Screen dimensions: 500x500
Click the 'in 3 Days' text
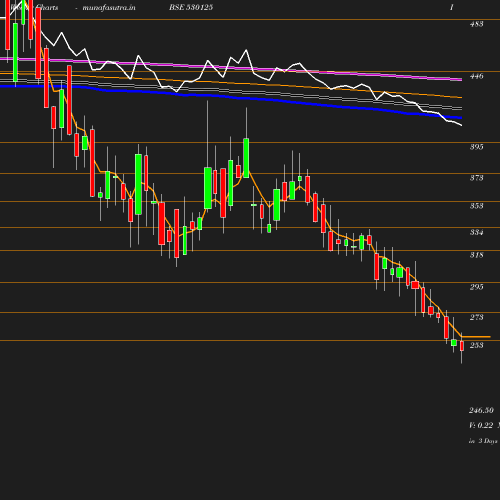tap(483, 441)
